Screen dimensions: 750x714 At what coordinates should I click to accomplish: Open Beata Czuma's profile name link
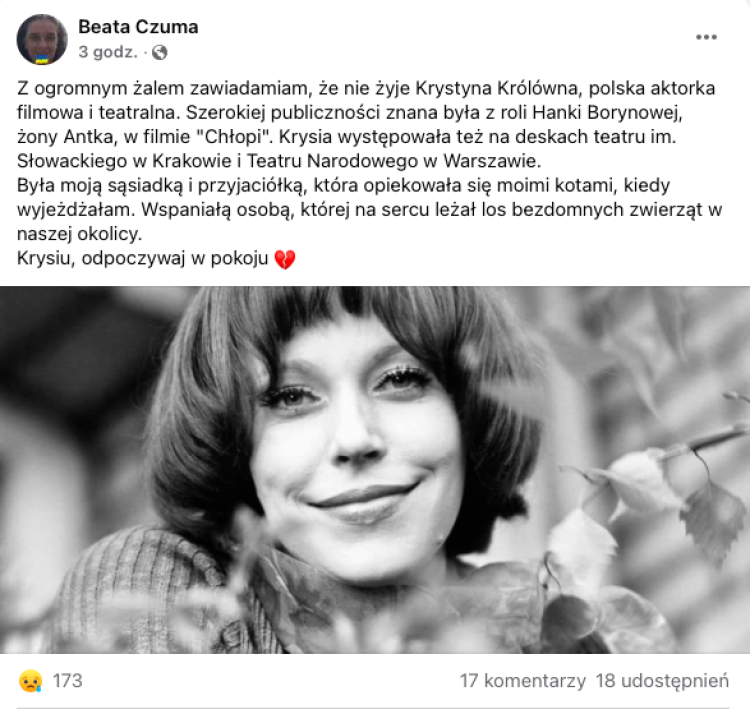[138, 27]
